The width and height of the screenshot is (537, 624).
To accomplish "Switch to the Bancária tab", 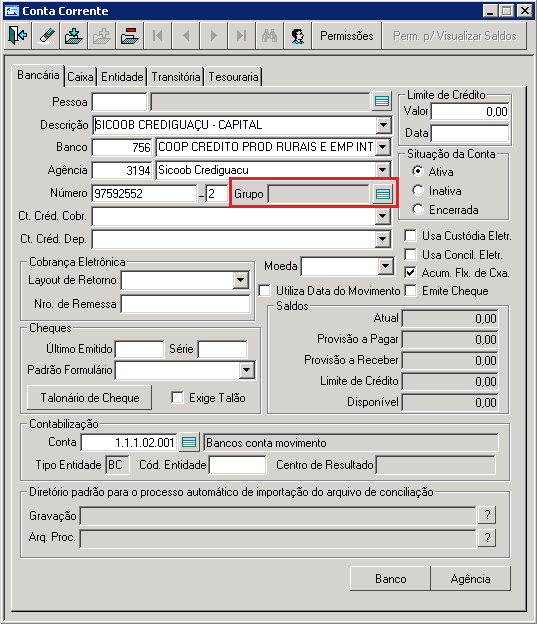I will click(x=38, y=75).
